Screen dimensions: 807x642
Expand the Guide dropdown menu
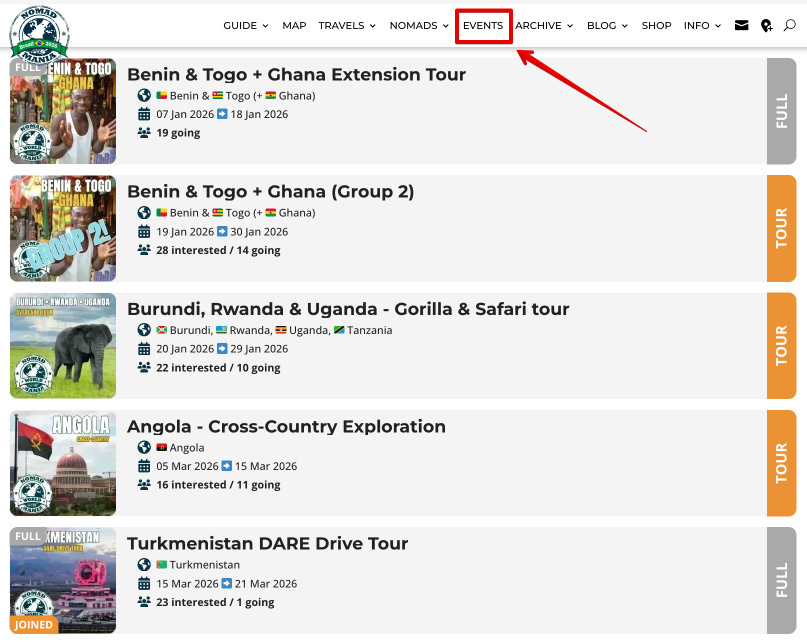246,26
